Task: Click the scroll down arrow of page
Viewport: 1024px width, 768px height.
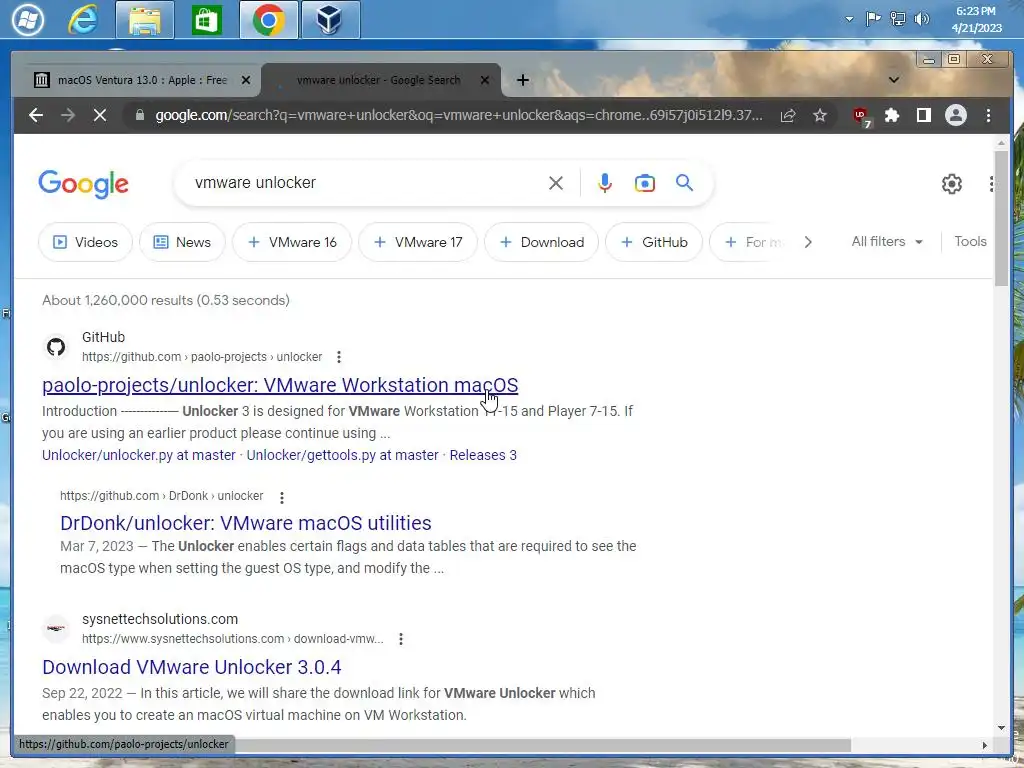Action: tap(1002, 728)
